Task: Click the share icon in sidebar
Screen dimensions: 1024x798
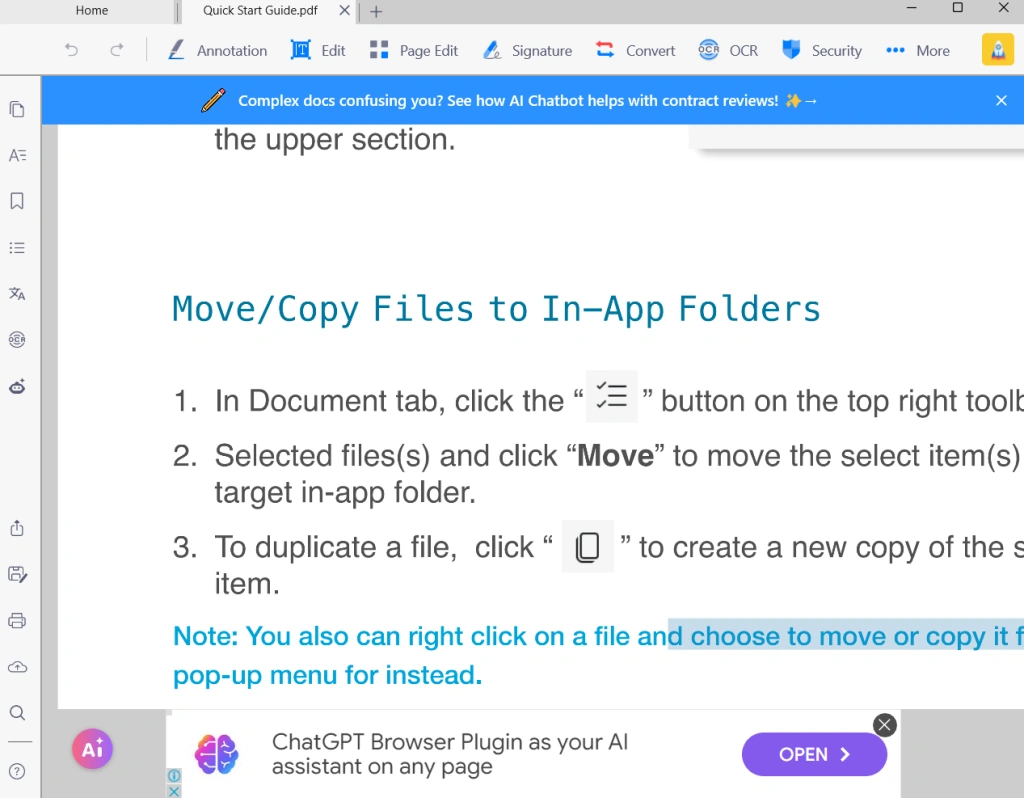Action: click(x=17, y=528)
